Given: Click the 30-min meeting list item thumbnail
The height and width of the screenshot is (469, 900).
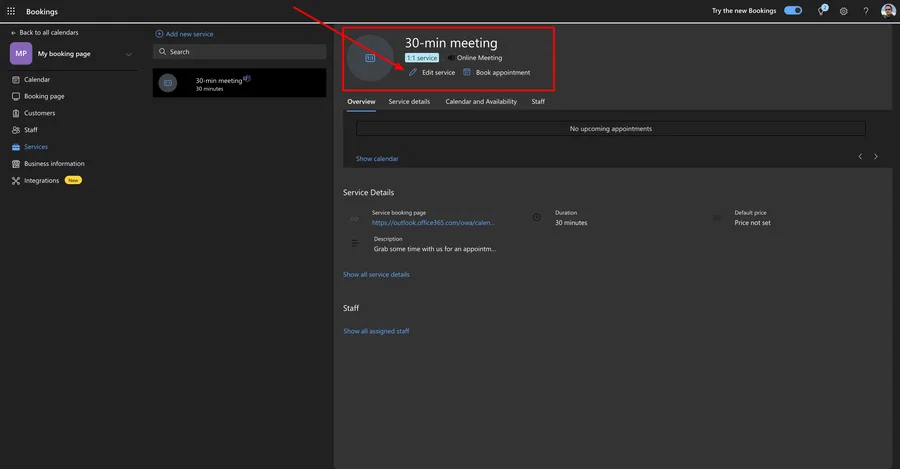Looking at the screenshot, I should coord(168,83).
